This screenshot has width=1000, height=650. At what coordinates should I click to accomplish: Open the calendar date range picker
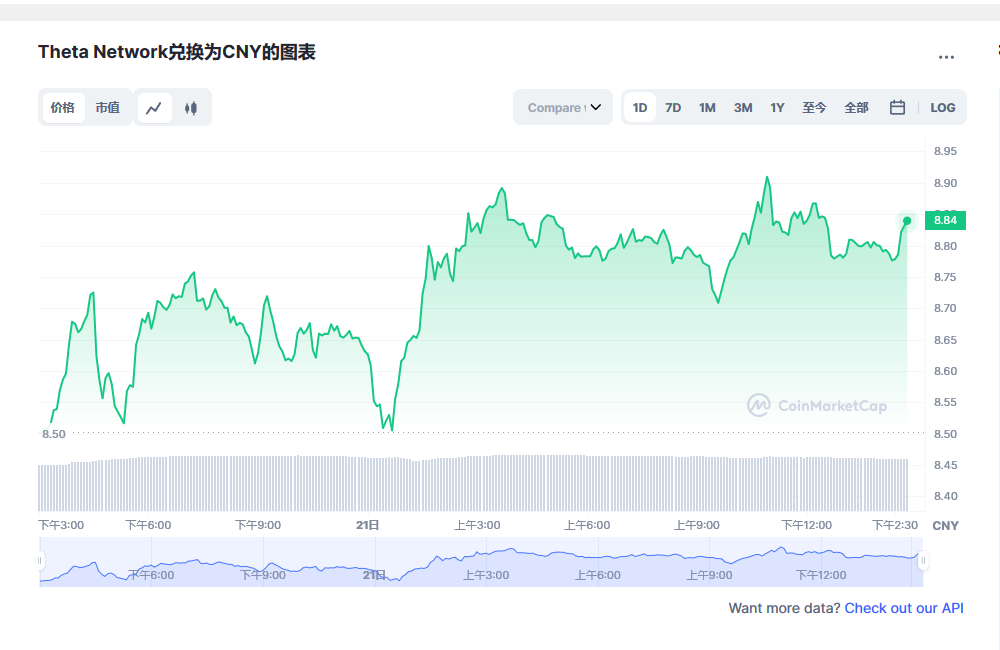(x=897, y=107)
